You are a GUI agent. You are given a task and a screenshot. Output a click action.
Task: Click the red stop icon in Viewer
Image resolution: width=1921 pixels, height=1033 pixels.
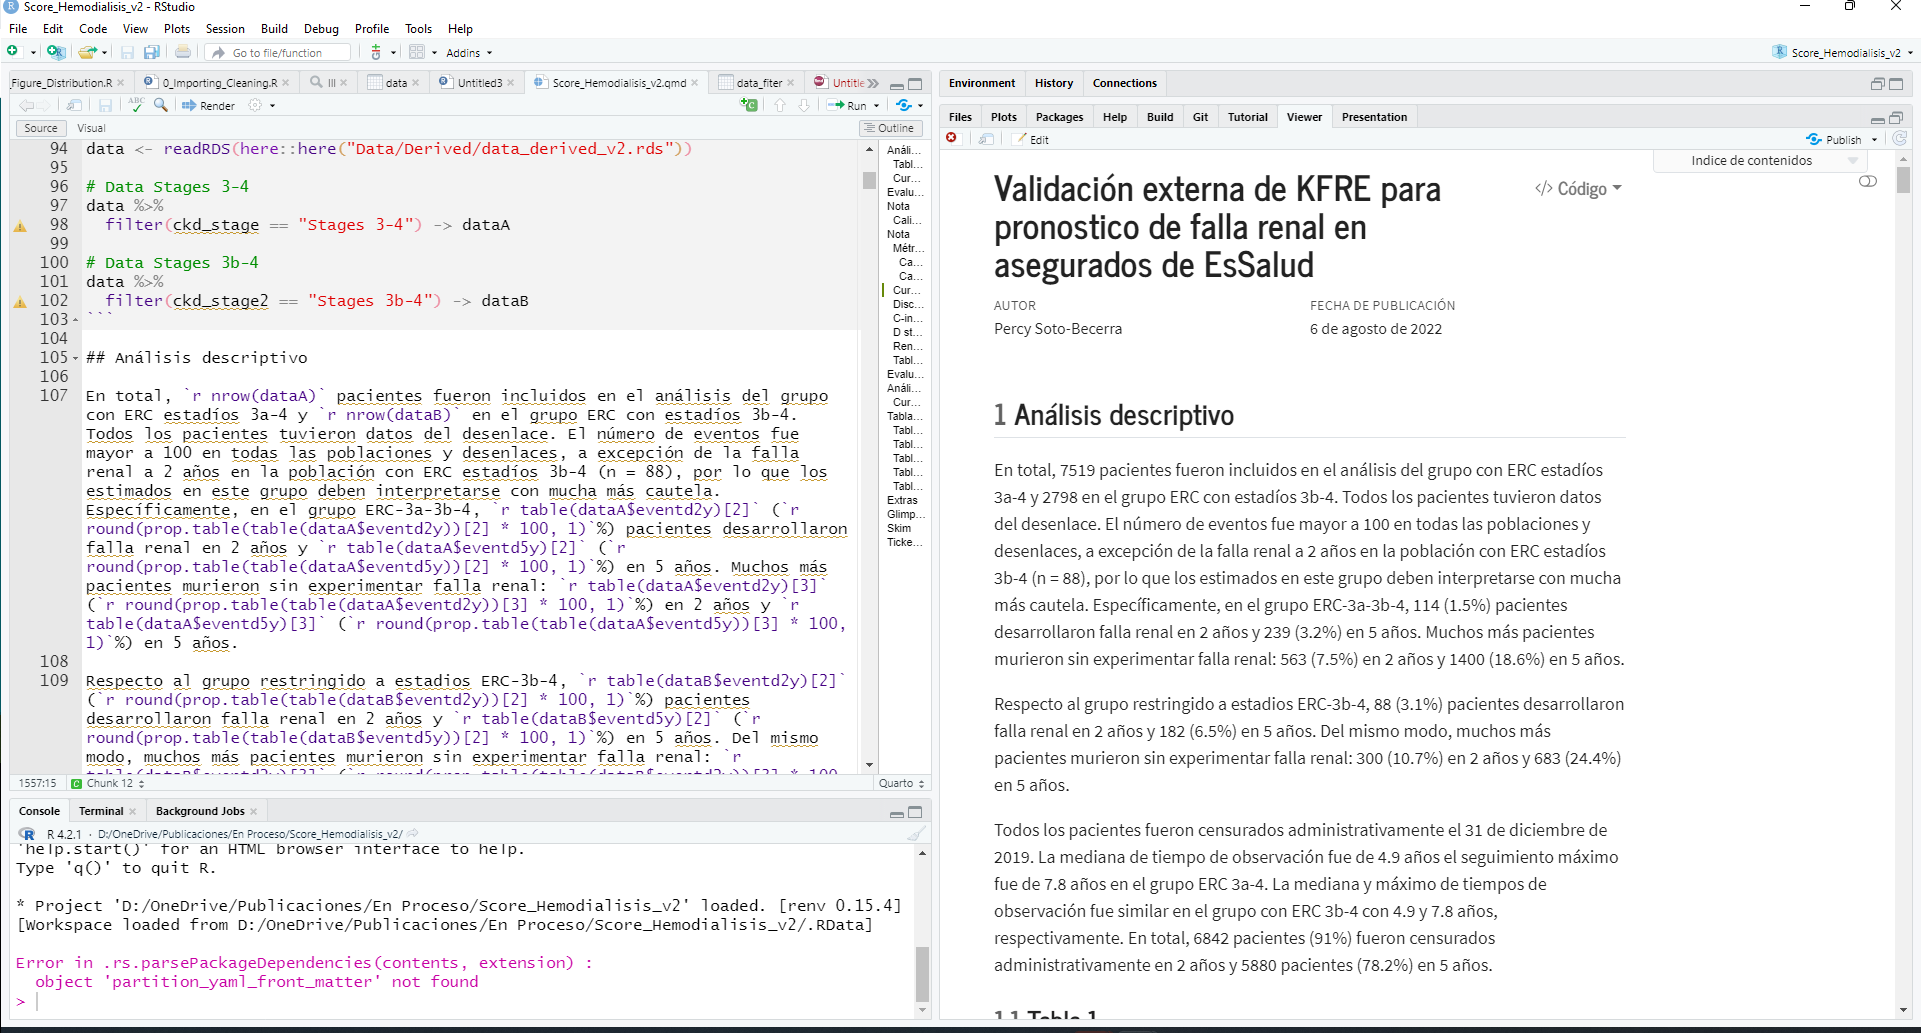(x=952, y=139)
